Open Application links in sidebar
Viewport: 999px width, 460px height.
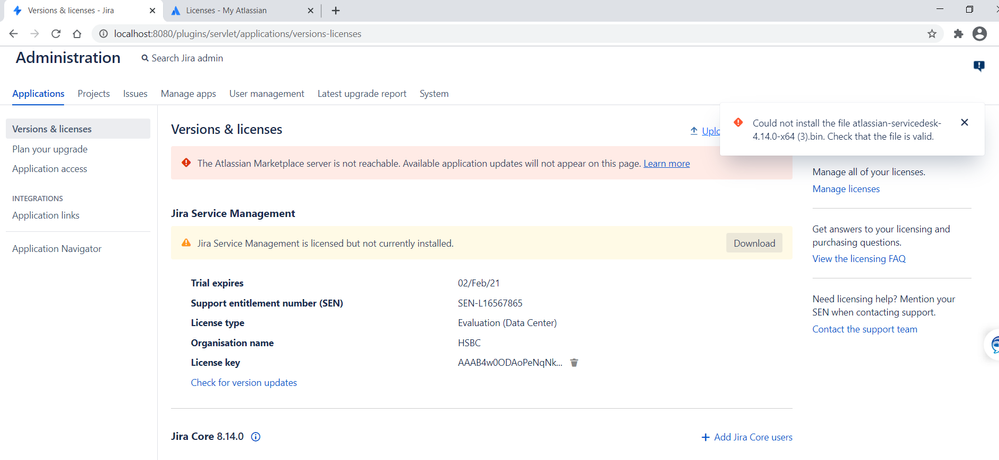46,215
